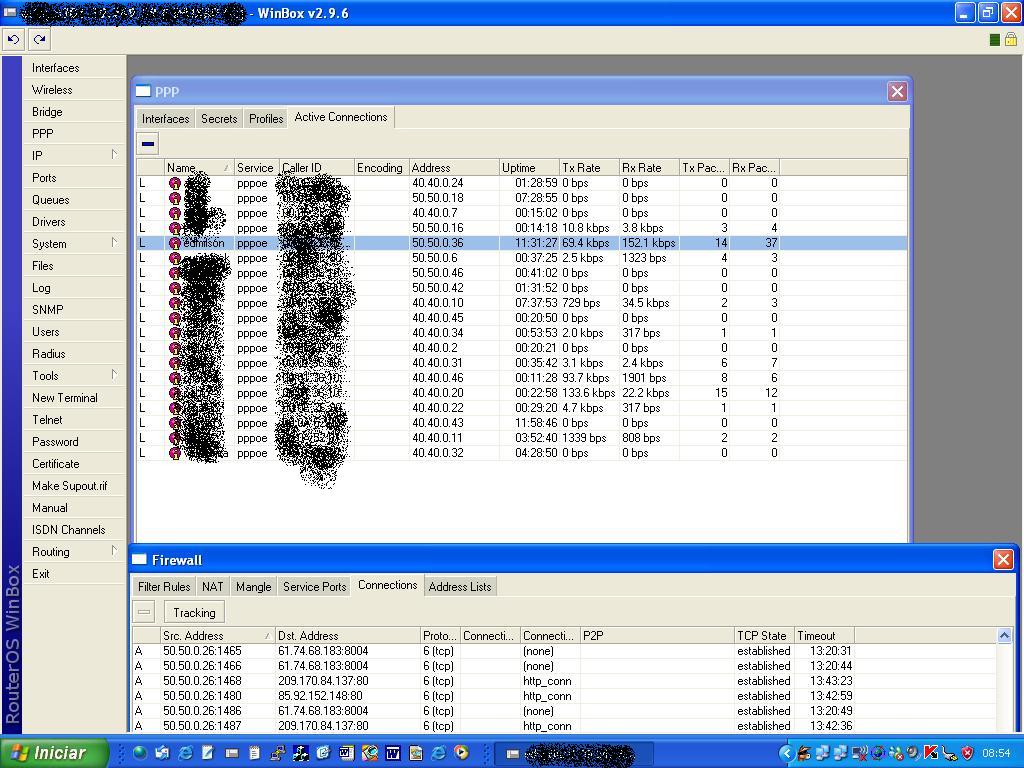Image resolution: width=1024 pixels, height=768 pixels.
Task: Click the Tx Rate column header
Action: tap(589, 168)
